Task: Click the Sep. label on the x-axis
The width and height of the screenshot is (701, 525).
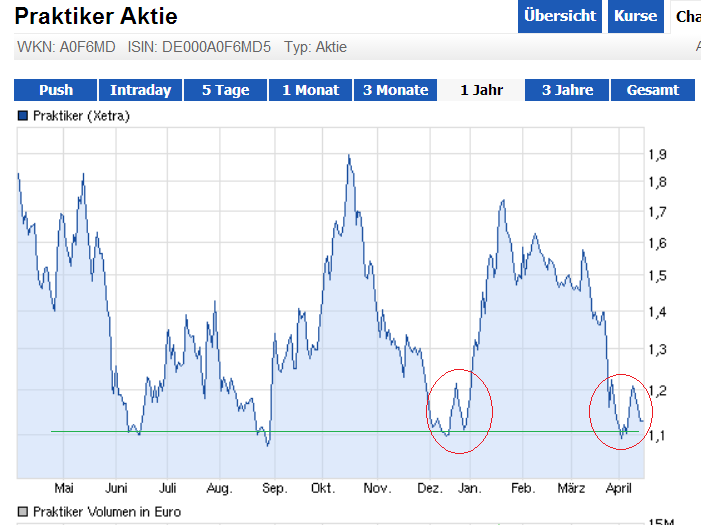Action: coord(274,488)
